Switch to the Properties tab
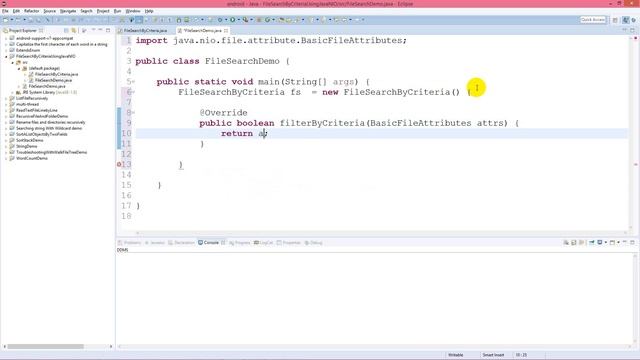The height and width of the screenshot is (360, 640). pyautogui.click(x=289, y=243)
